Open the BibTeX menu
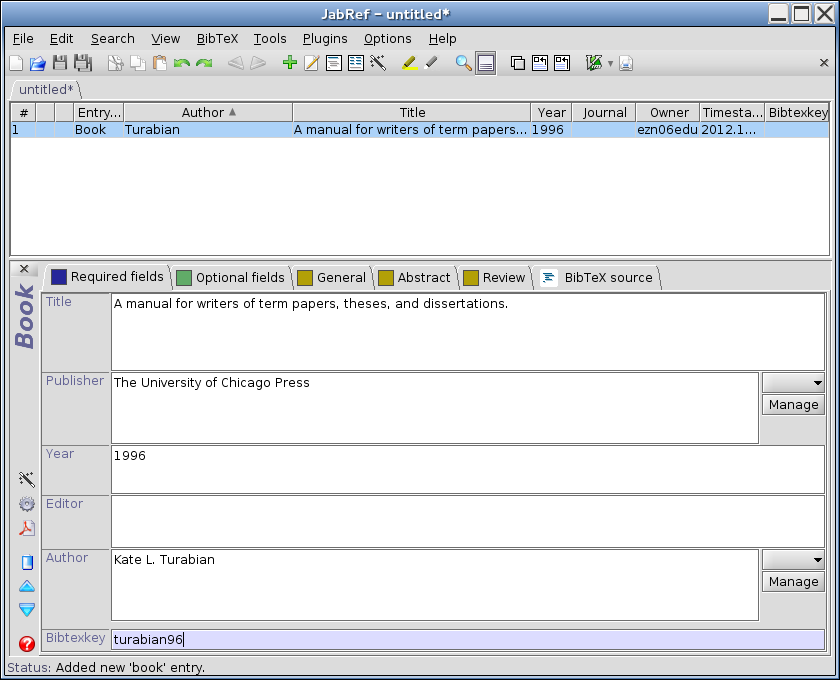Image resolution: width=840 pixels, height=680 pixels. click(217, 38)
